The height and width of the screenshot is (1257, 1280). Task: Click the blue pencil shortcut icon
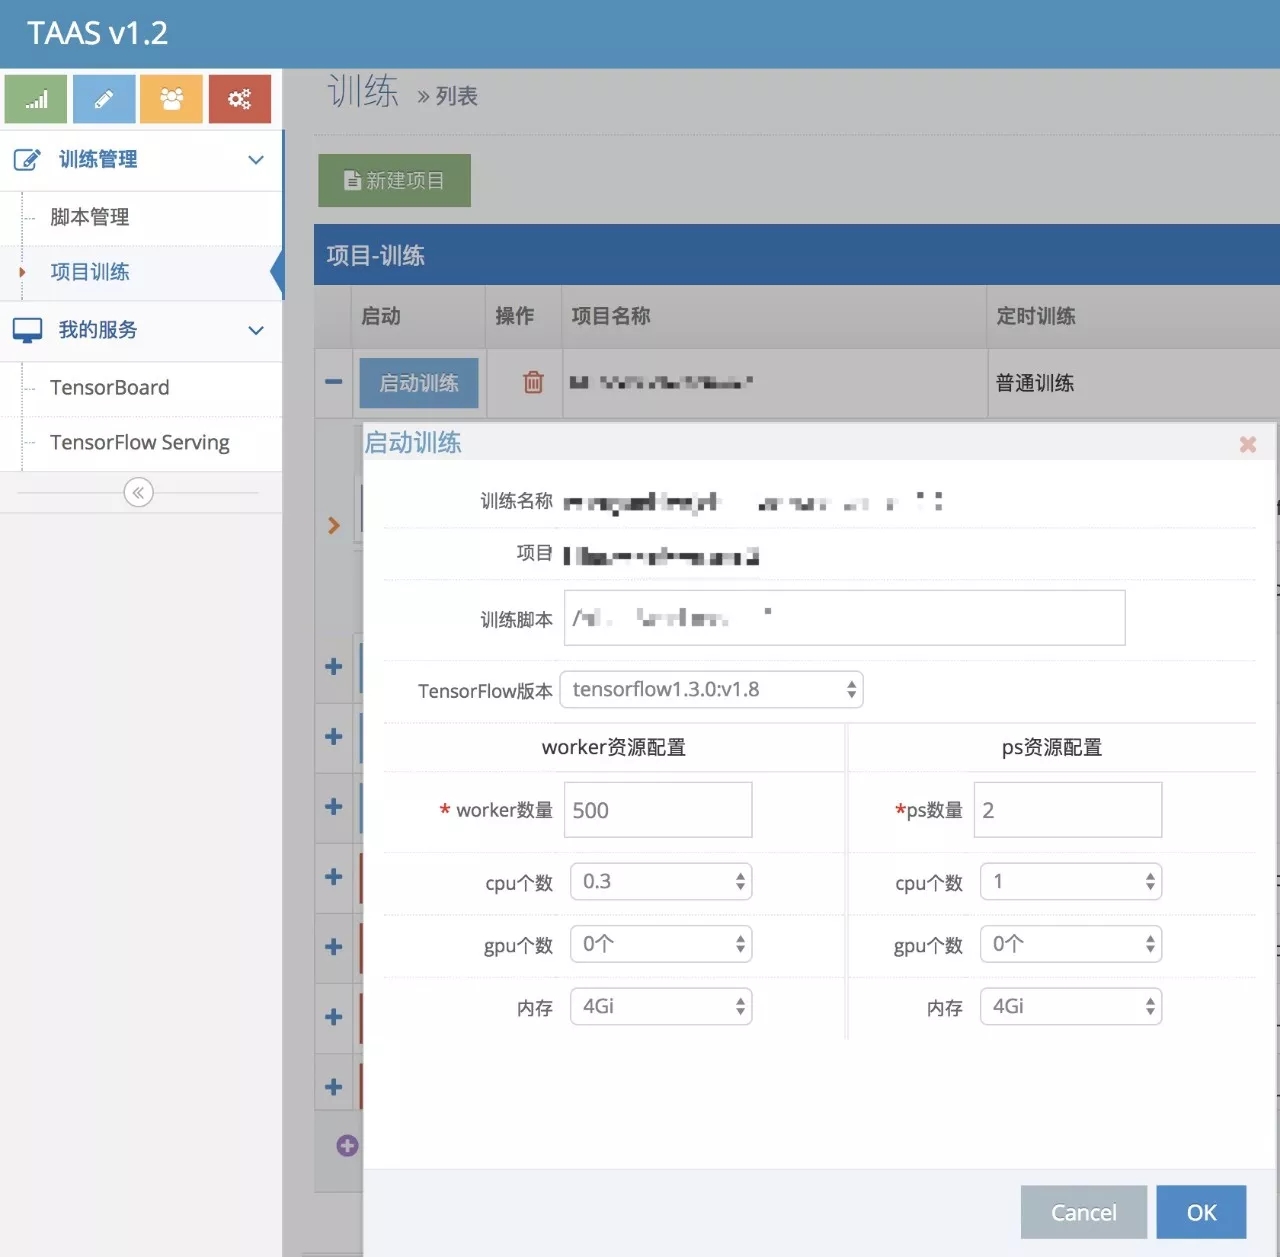coord(104,99)
